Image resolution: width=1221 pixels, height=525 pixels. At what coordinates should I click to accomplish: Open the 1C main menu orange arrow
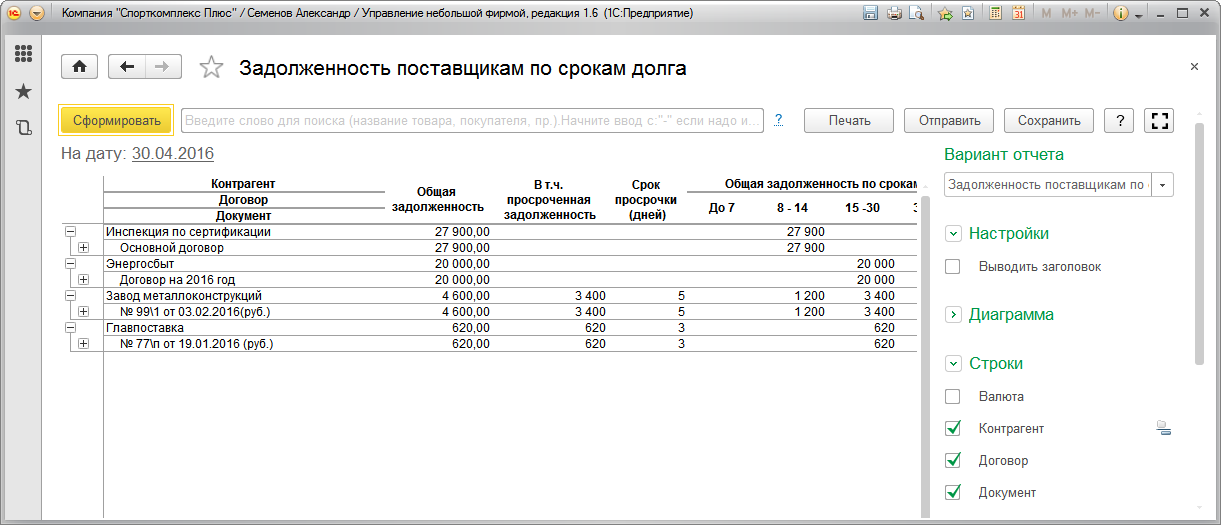pos(37,14)
